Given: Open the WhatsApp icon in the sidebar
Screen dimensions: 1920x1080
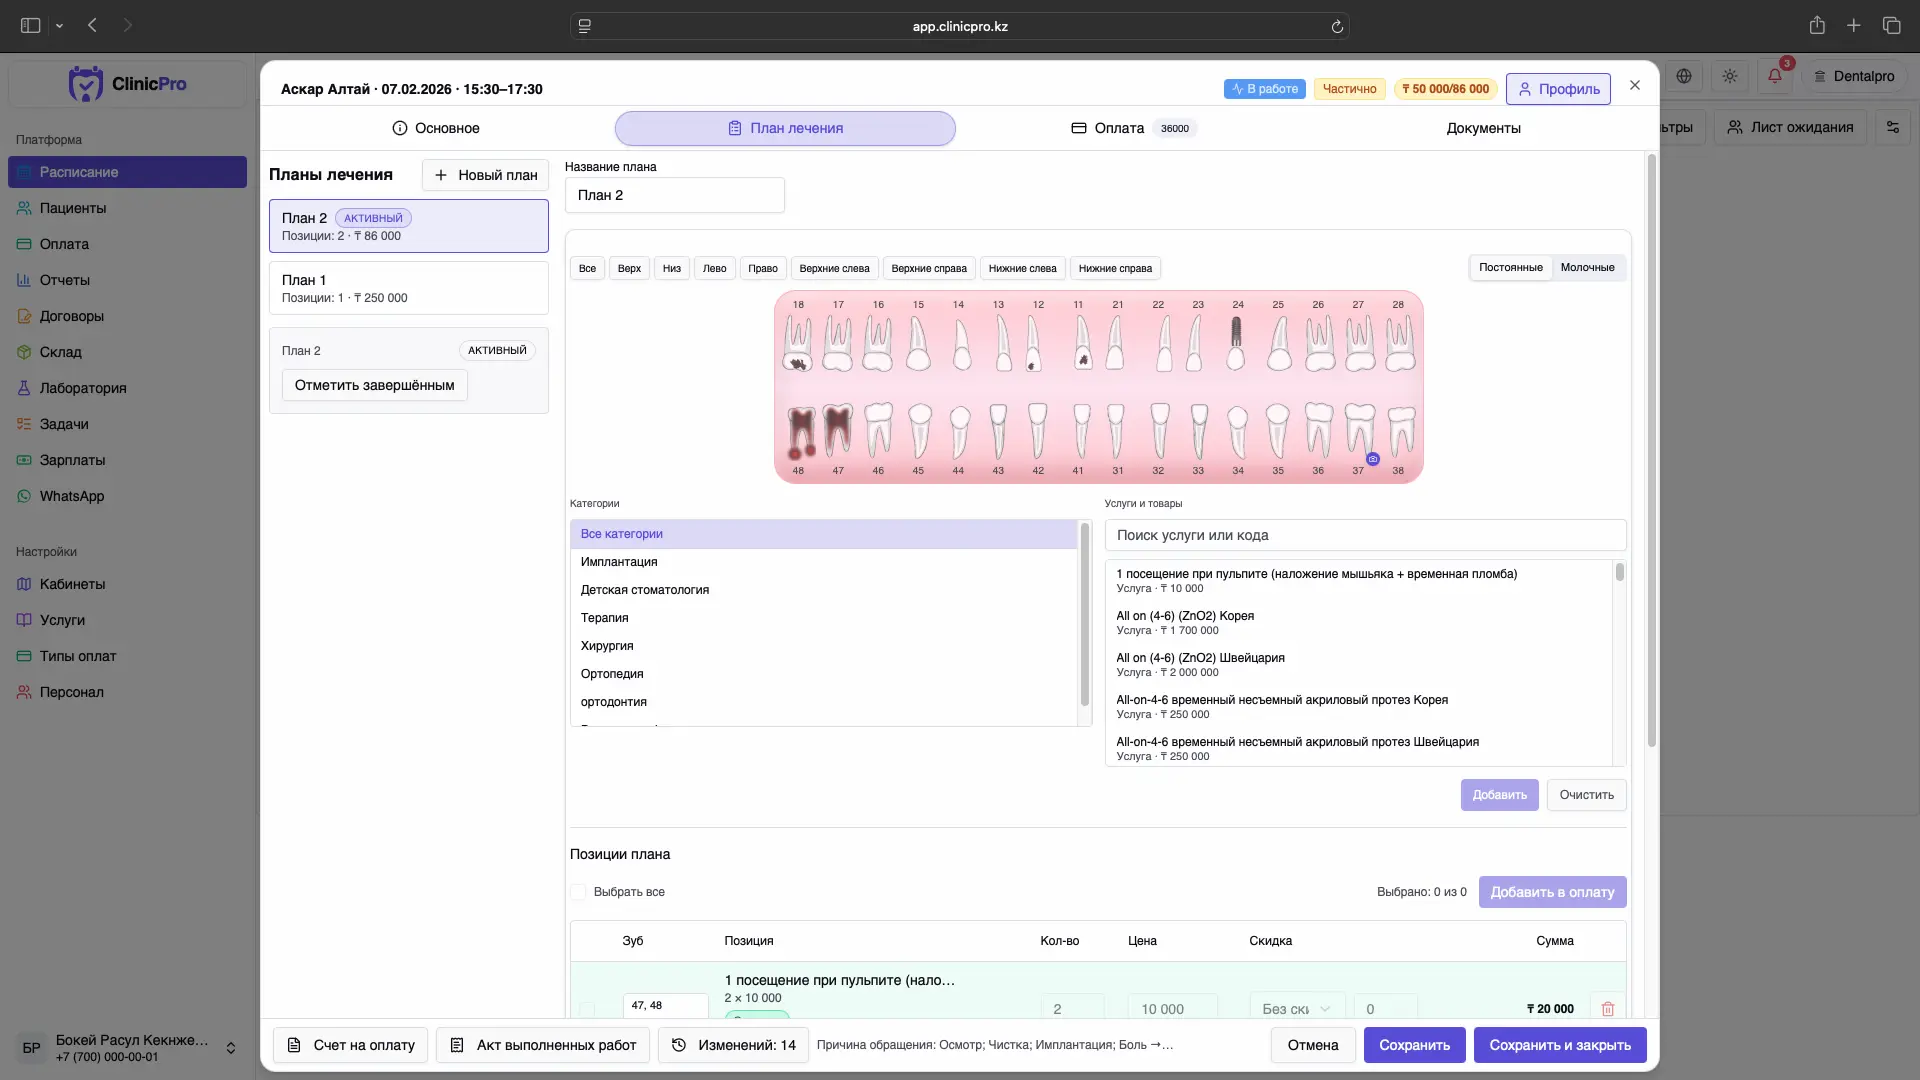Looking at the screenshot, I should click(24, 496).
